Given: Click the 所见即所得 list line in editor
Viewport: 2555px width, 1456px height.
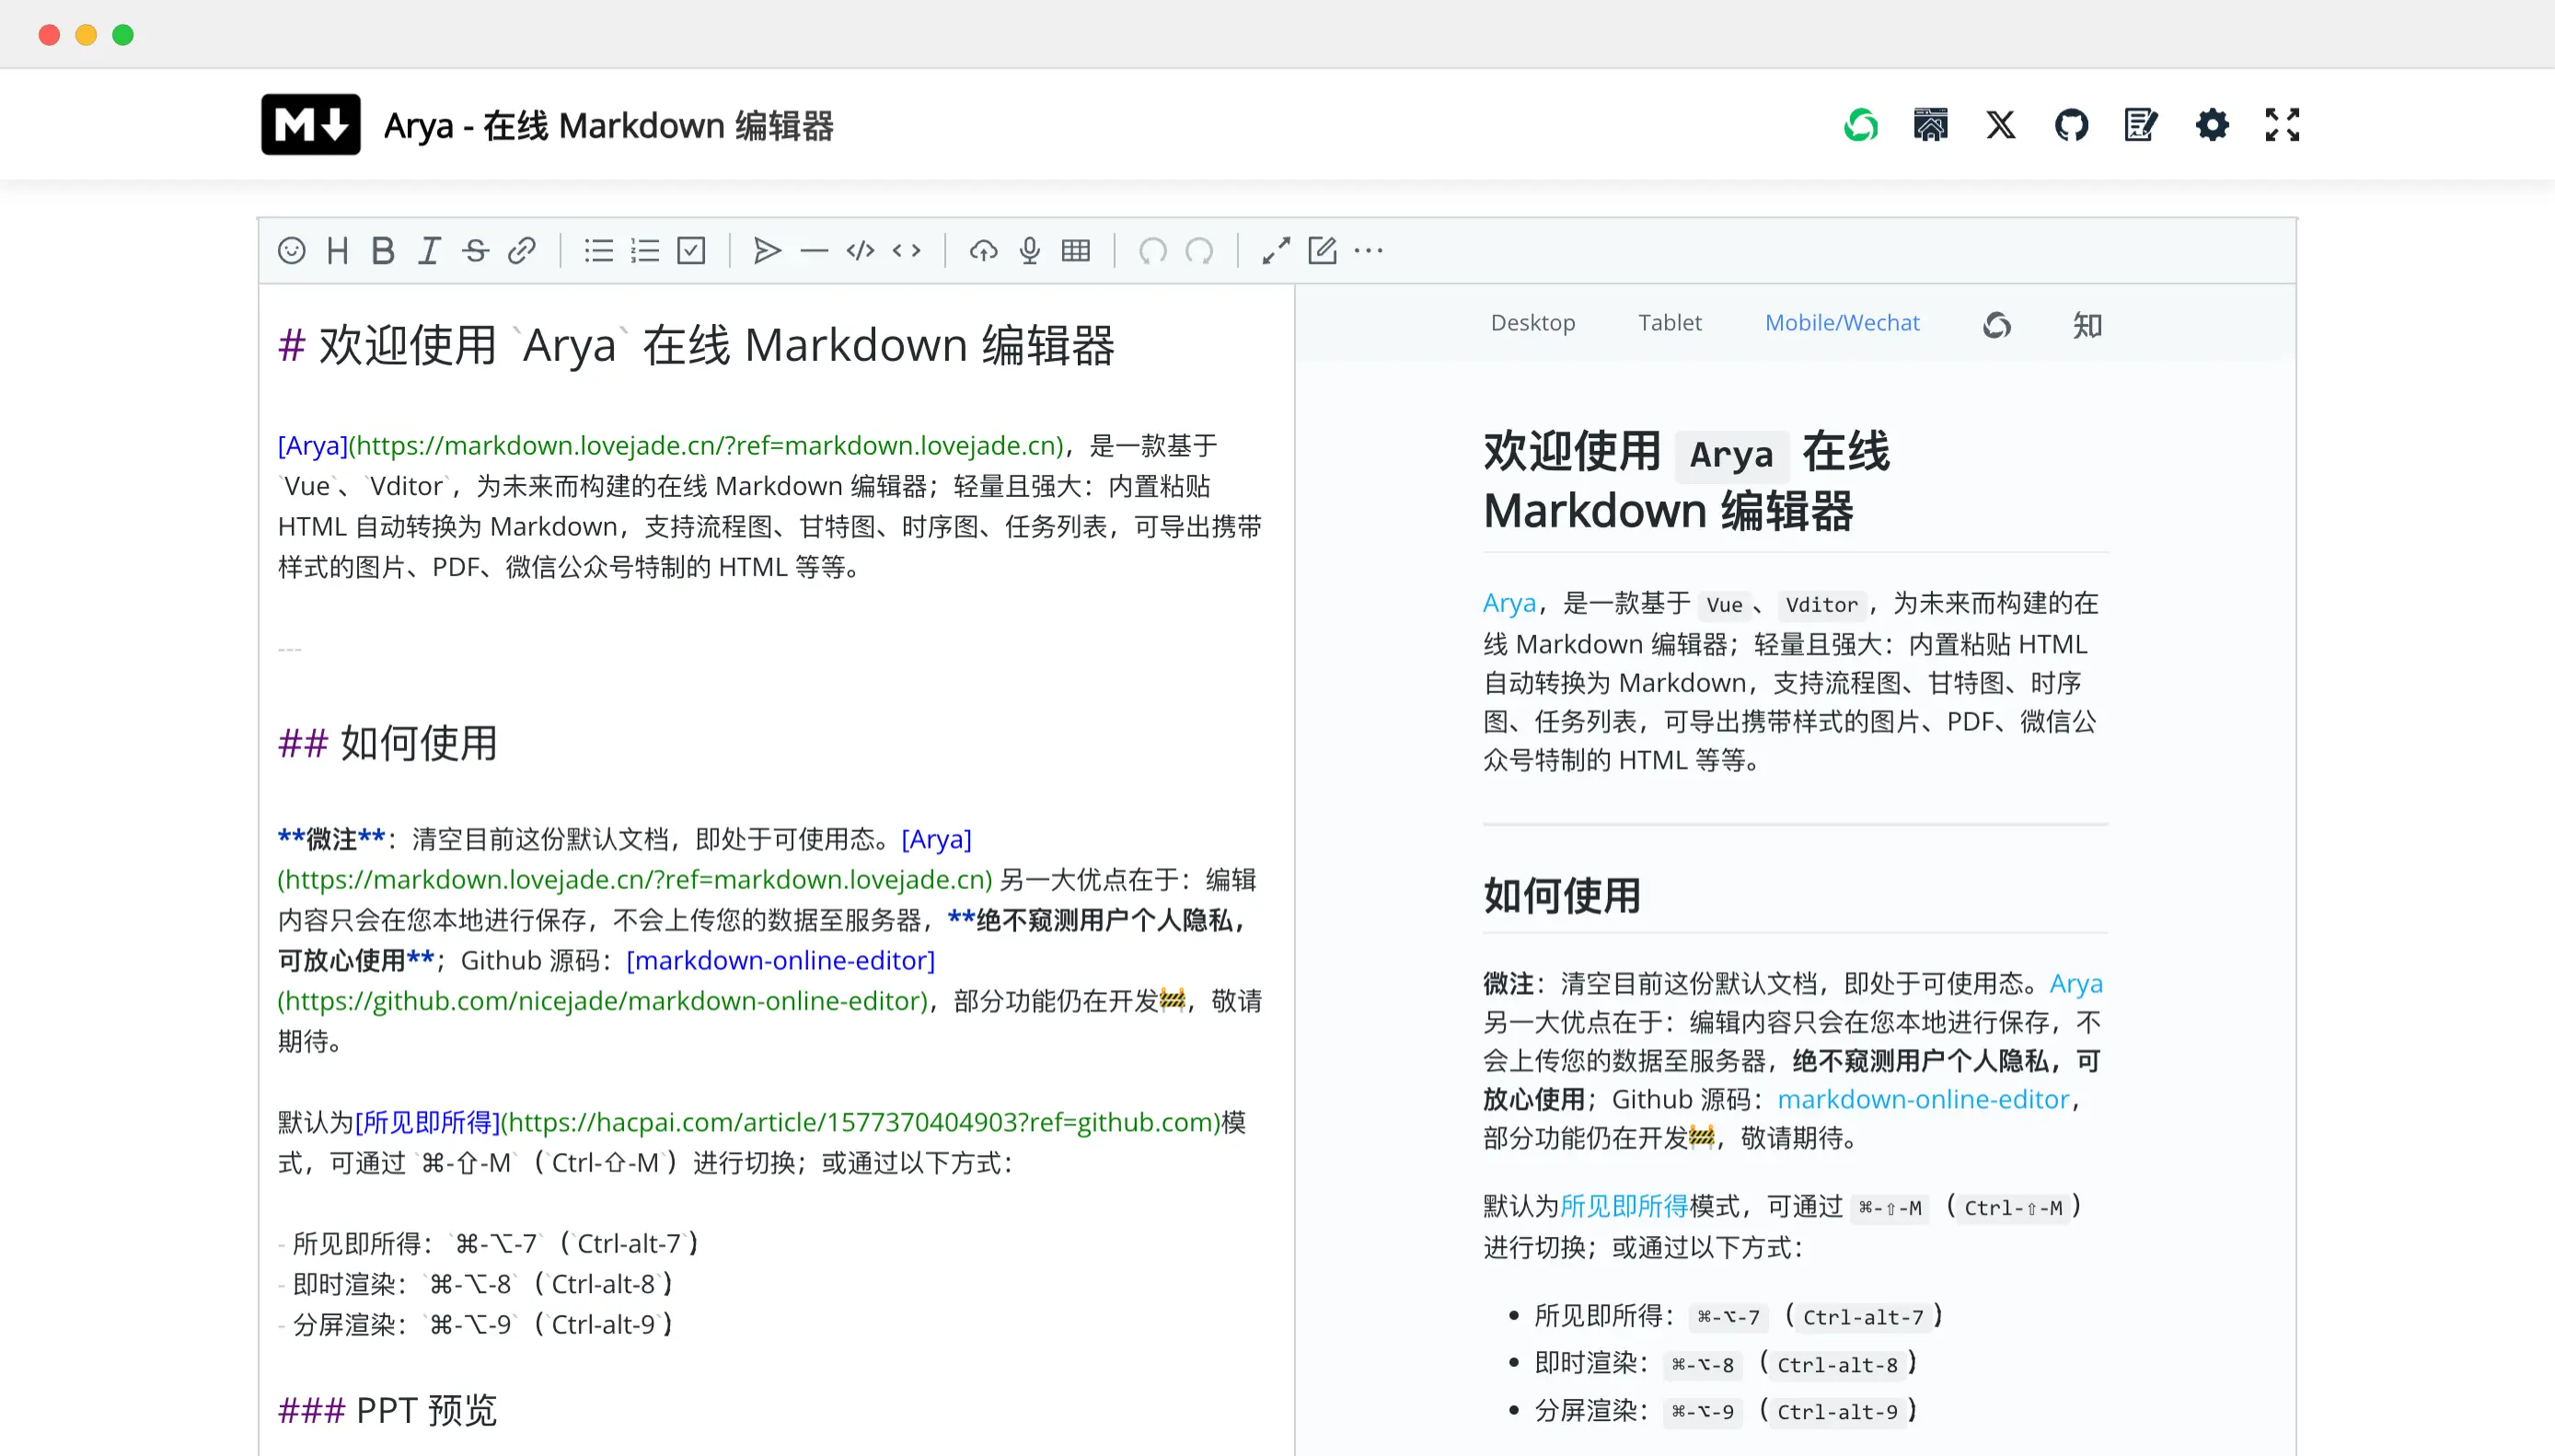Looking at the screenshot, I should 488,1243.
